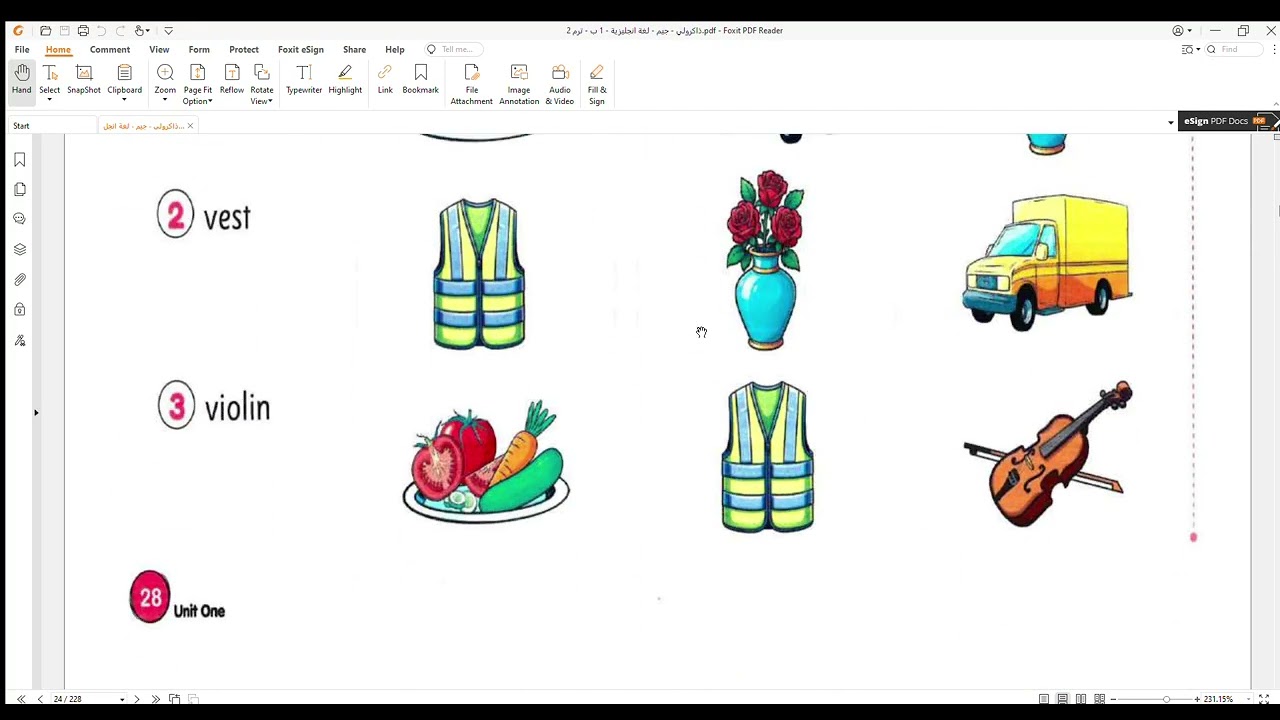
Task: Open page number dropdown arrow
Action: 122,699
